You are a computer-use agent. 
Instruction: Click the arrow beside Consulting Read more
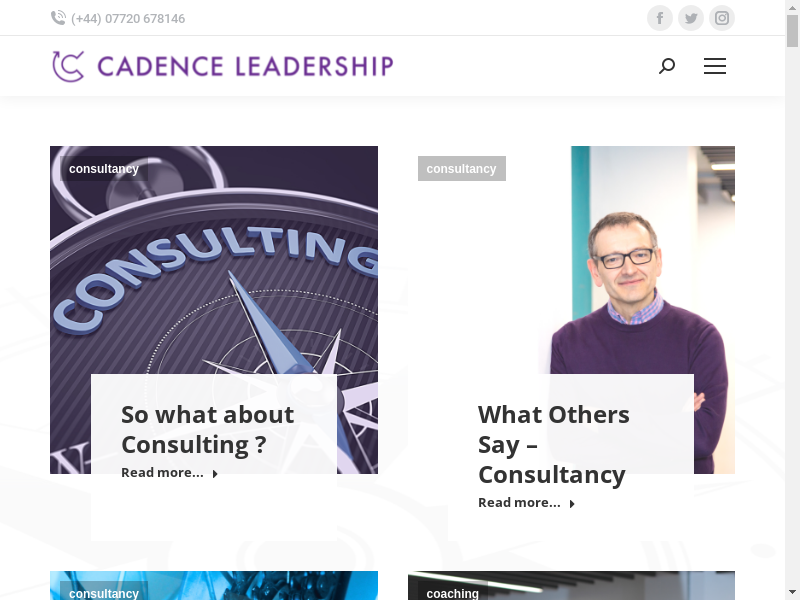[215, 474]
